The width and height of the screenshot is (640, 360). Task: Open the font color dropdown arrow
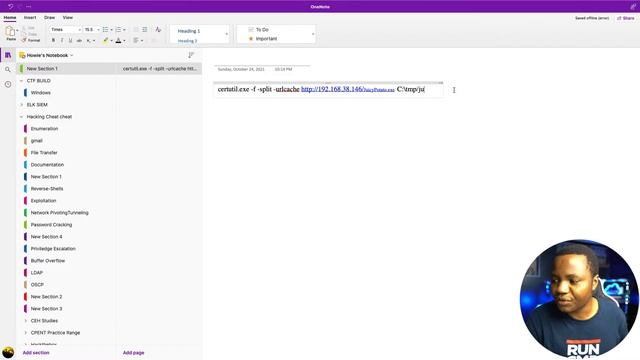coord(124,40)
